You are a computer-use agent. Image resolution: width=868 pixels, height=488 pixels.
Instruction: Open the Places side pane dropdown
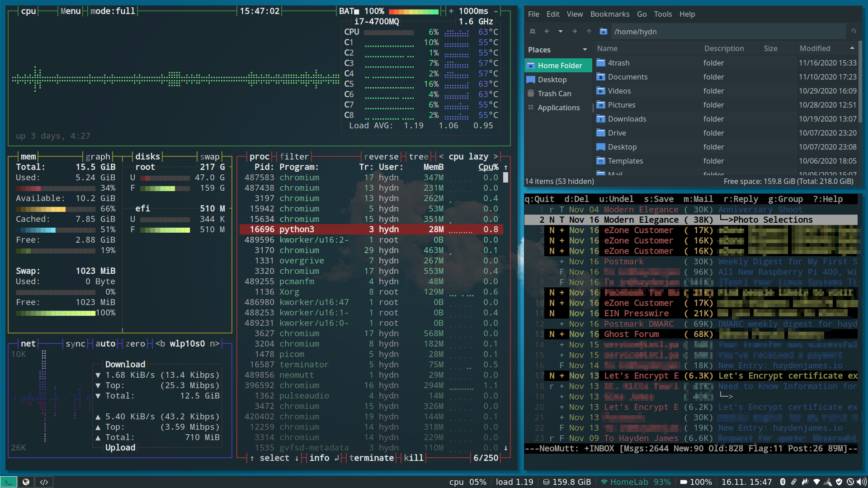point(582,49)
